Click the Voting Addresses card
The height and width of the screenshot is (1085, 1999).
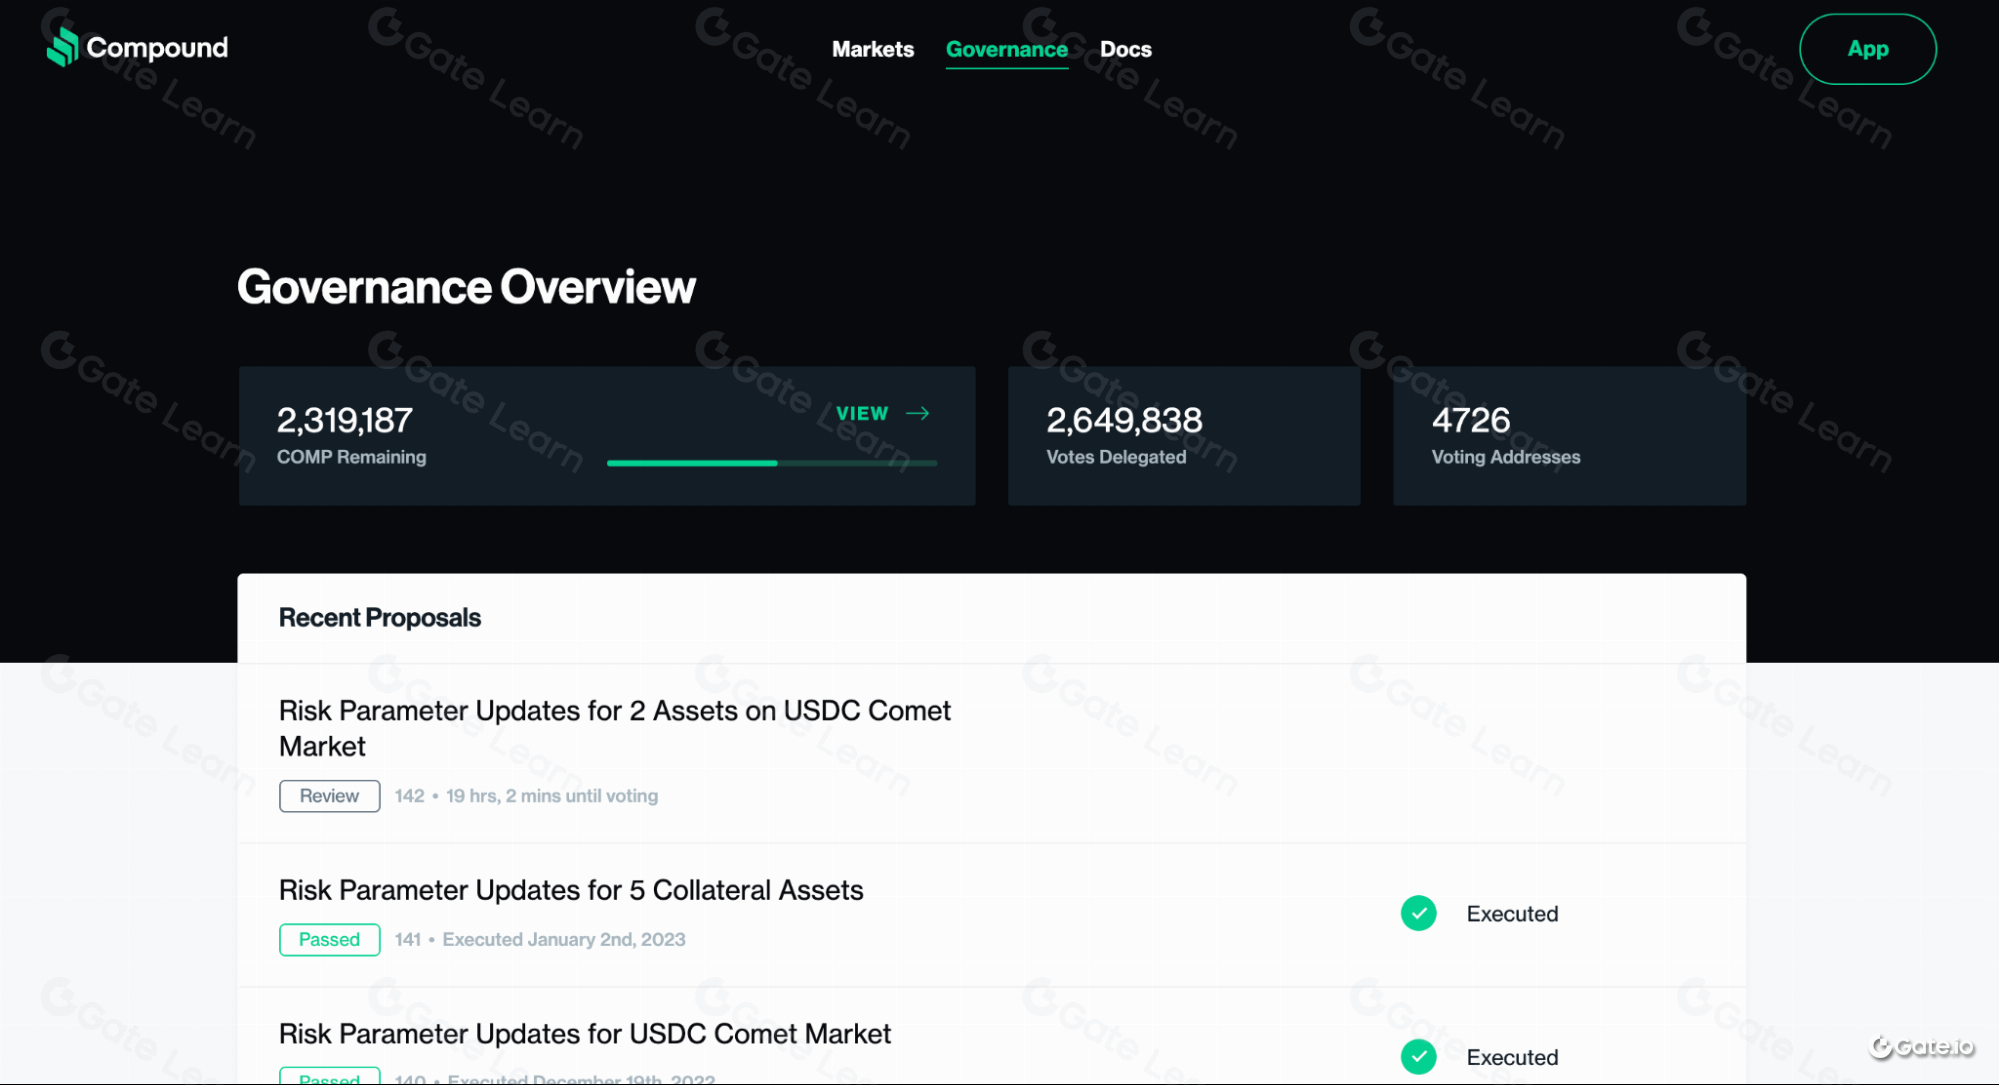[x=1568, y=436]
